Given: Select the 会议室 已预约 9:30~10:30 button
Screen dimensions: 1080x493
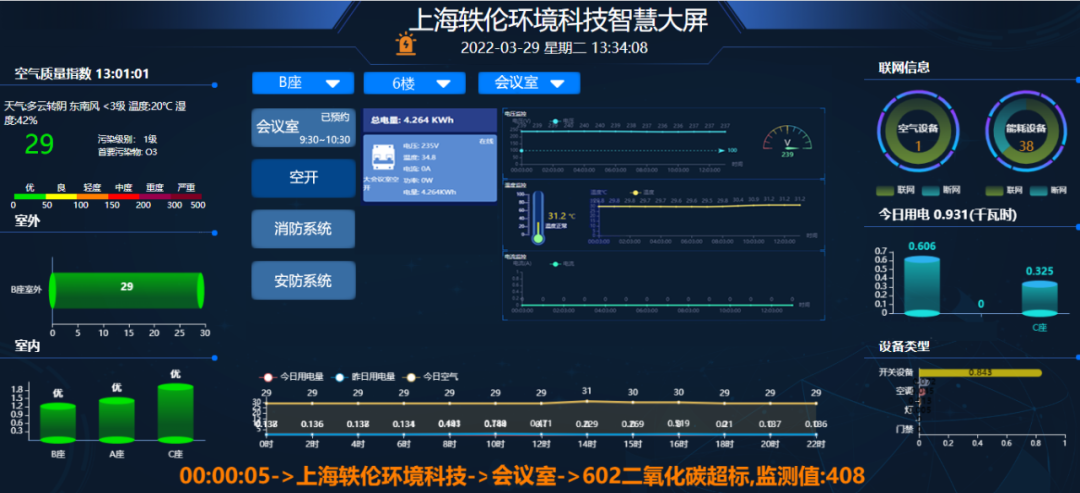Looking at the screenshot, I should click(x=303, y=127).
